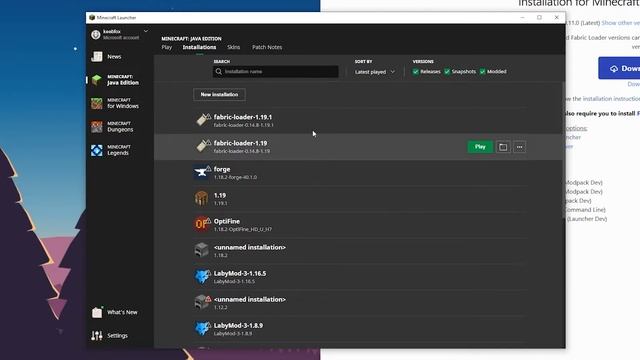Open folder for fabric-loader-1.19 installation
The image size is (640, 360).
coord(503,147)
